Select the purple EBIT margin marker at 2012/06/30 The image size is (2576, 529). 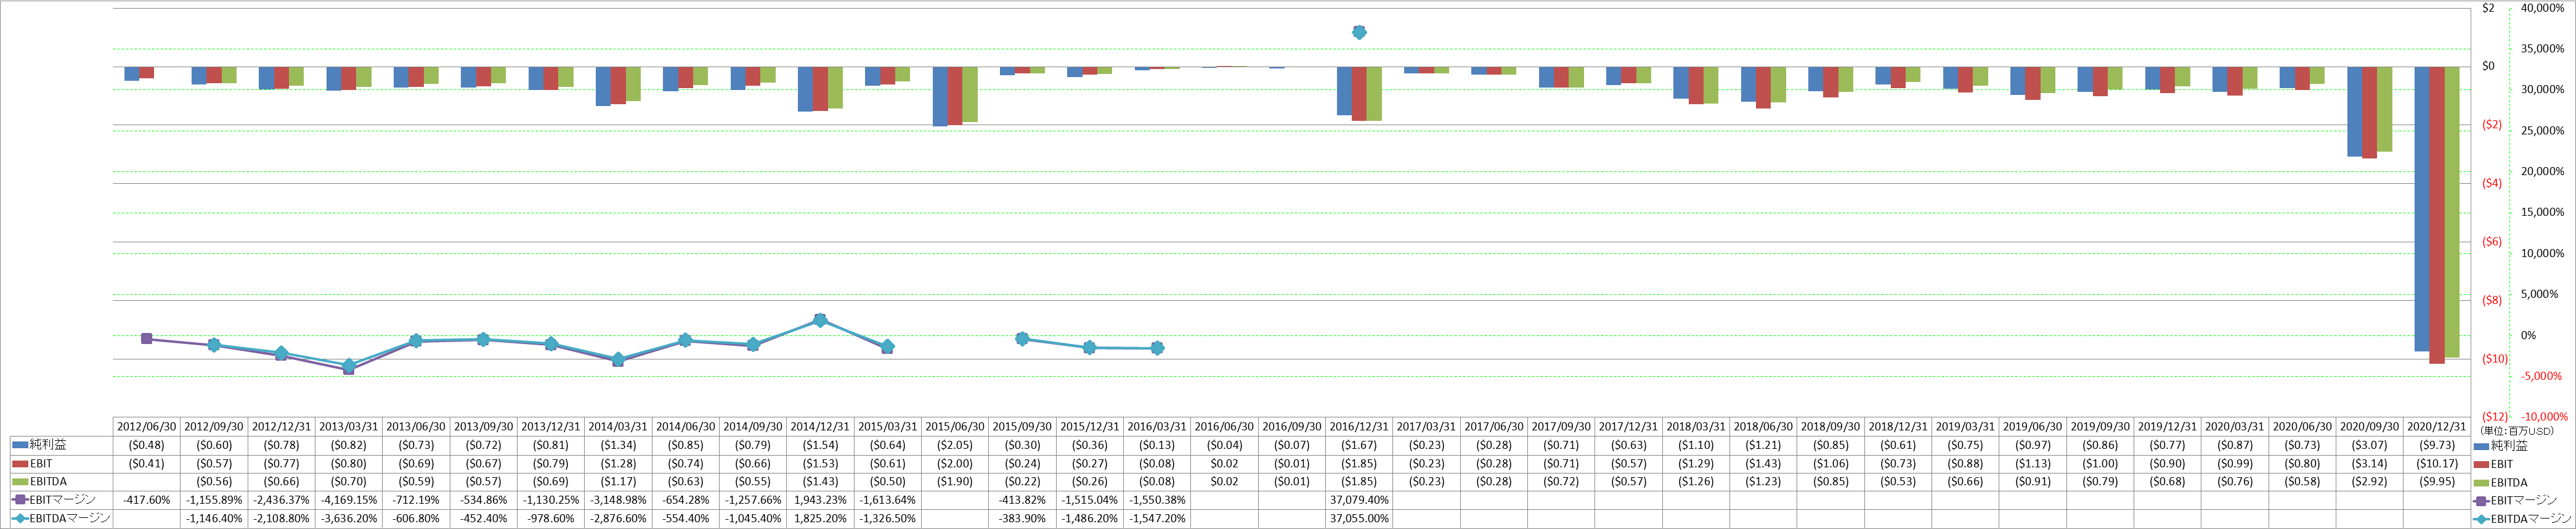click(147, 339)
